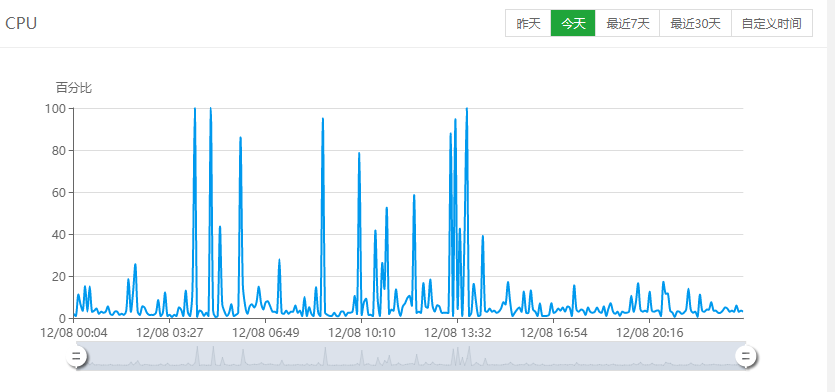This screenshot has height=392, width=835.
Task: Select the 今天 time range tab
Action: 573,23
